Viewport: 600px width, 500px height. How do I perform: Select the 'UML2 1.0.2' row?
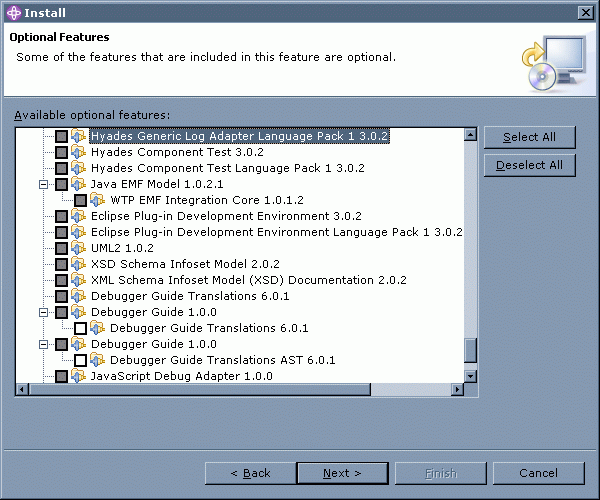122,248
